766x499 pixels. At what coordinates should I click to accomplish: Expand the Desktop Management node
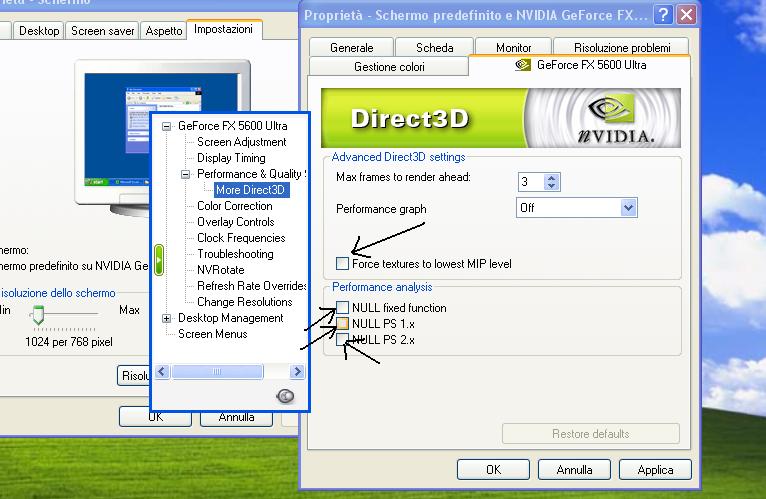(x=167, y=318)
